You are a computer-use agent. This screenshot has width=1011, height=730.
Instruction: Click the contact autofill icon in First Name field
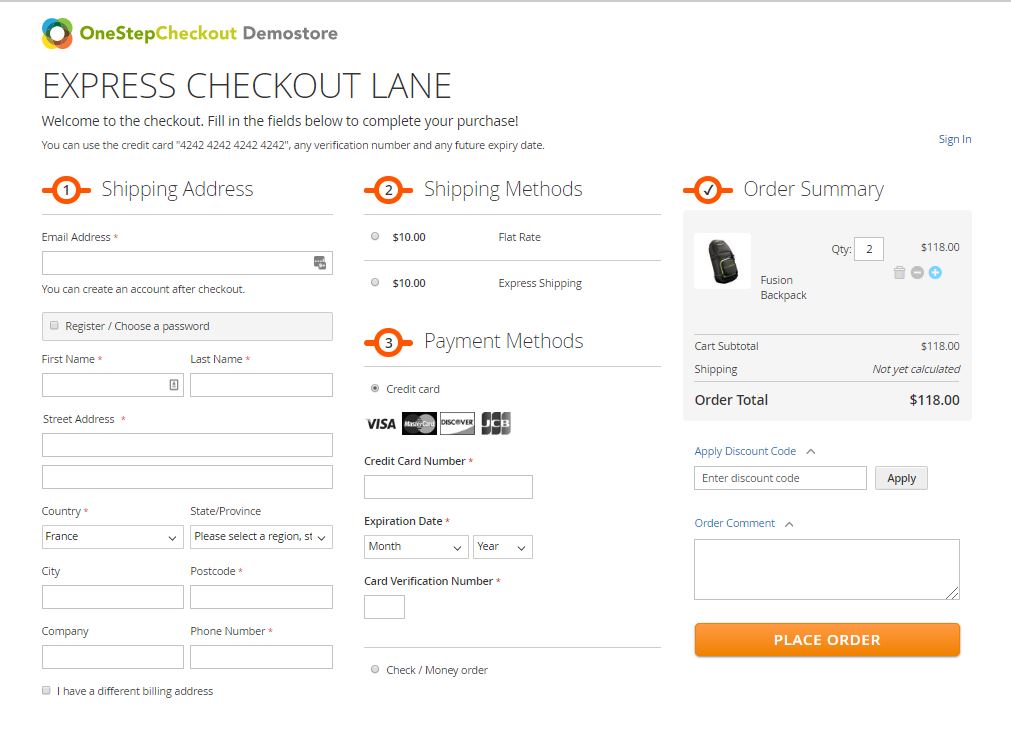[x=173, y=384]
